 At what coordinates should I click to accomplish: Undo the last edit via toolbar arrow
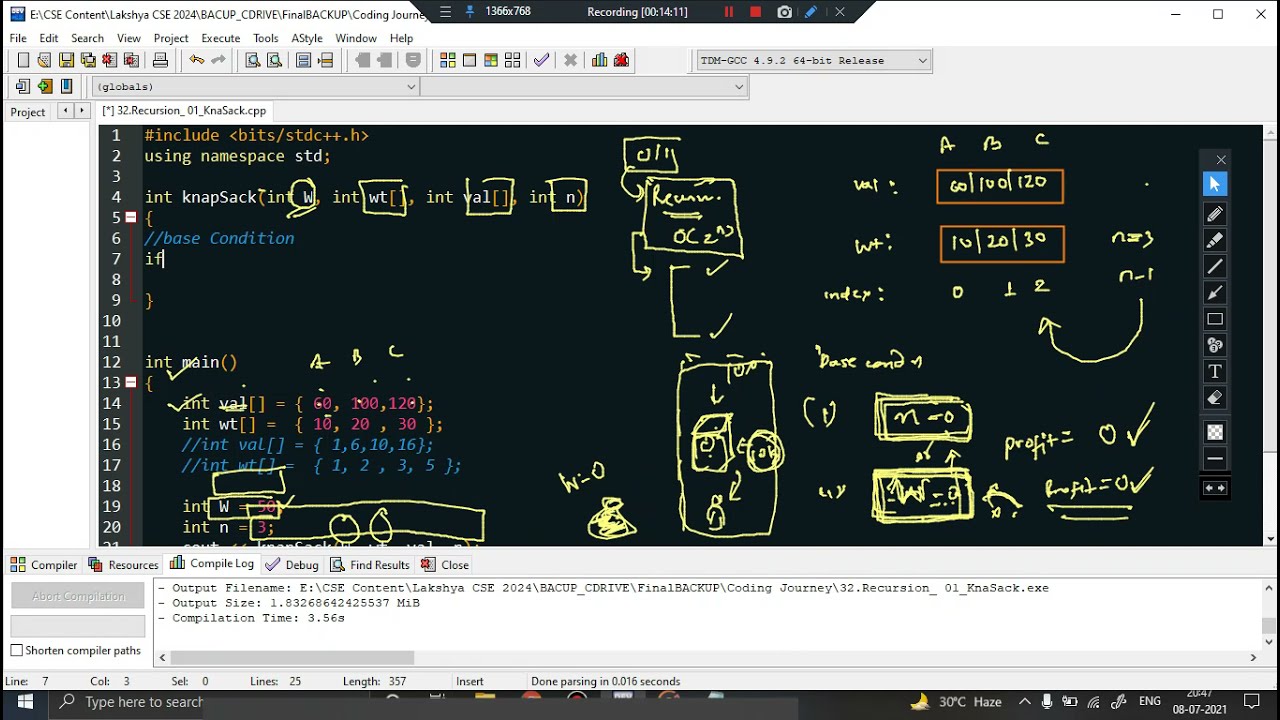click(197, 60)
